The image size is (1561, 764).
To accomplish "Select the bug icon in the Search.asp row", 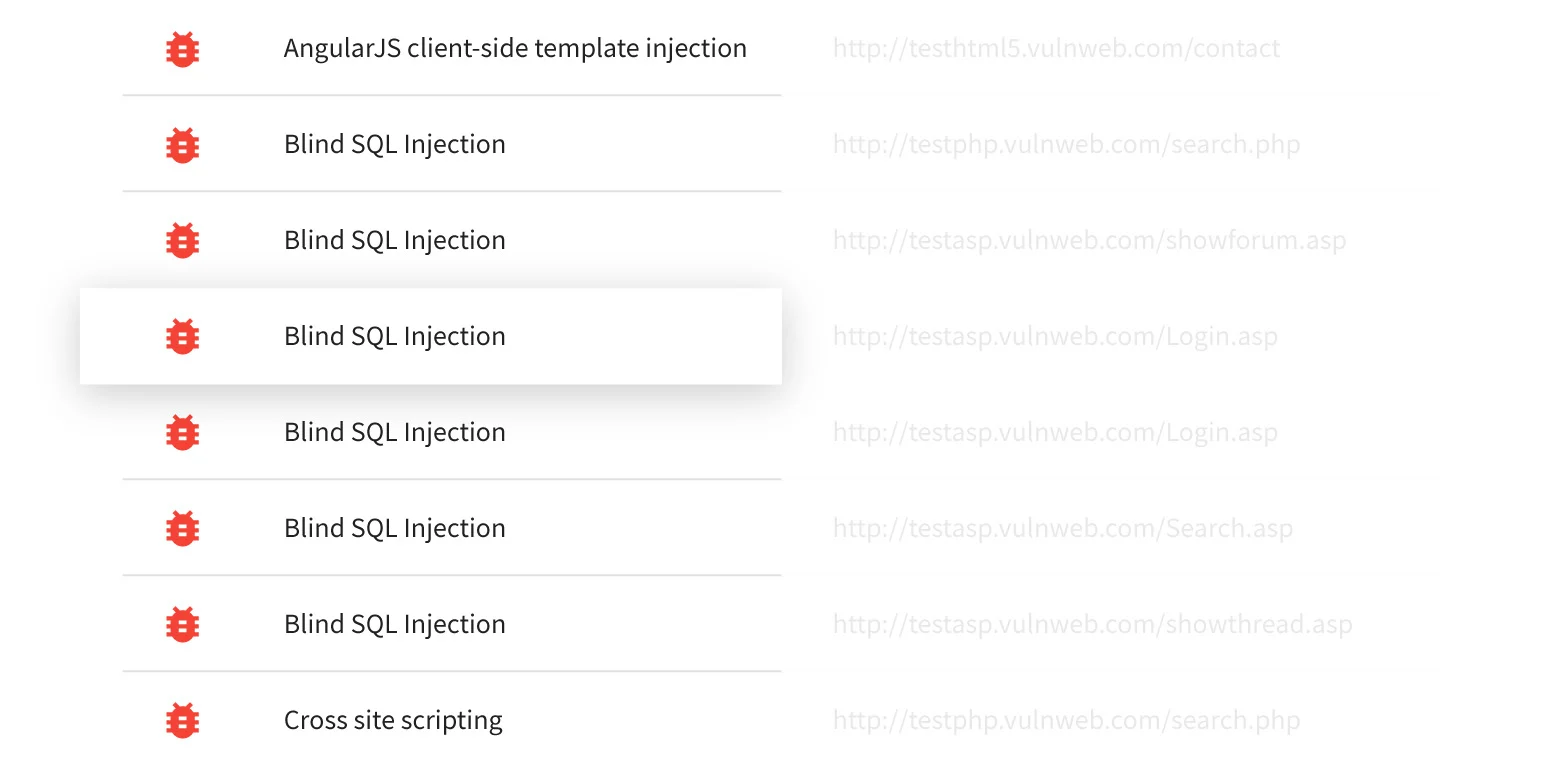I will pos(182,529).
